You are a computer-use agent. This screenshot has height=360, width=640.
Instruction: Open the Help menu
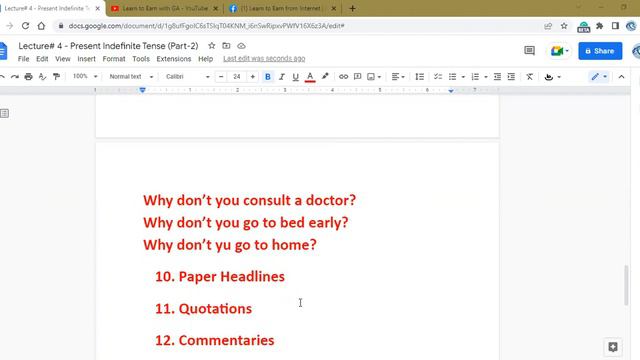coord(206,59)
